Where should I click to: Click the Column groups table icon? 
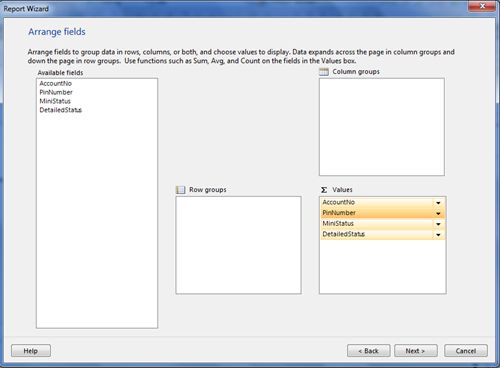324,72
